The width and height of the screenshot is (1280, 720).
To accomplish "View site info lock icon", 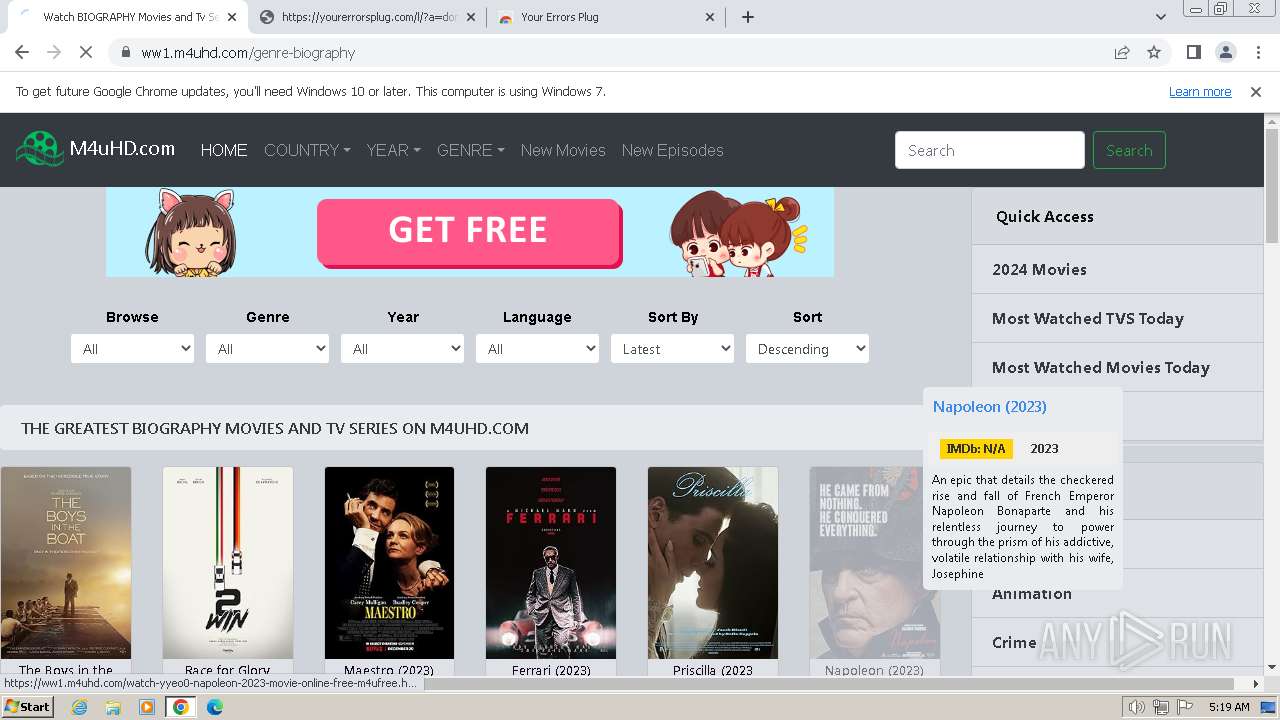I will (126, 52).
